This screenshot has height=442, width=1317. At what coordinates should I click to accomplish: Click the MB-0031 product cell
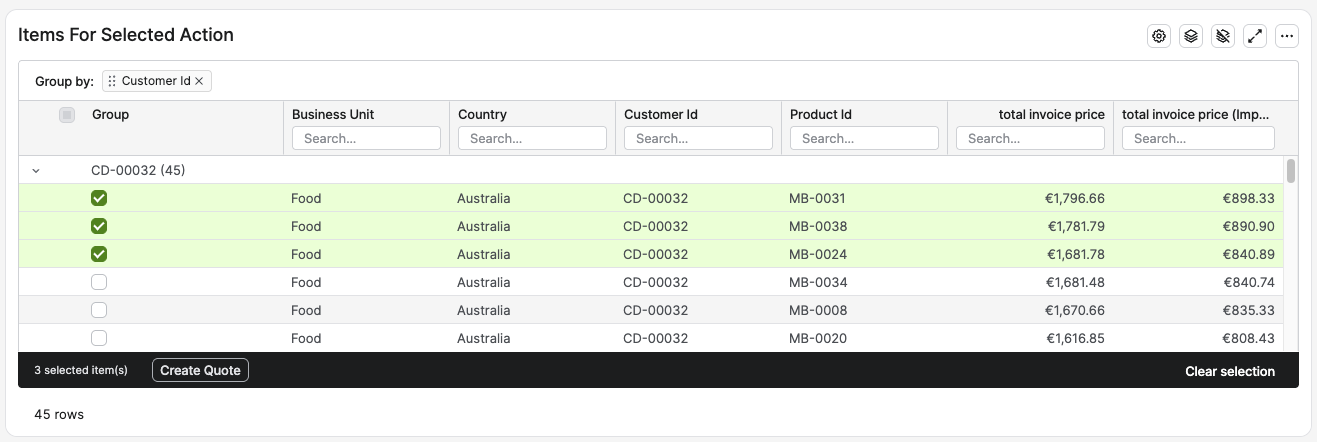coord(818,198)
